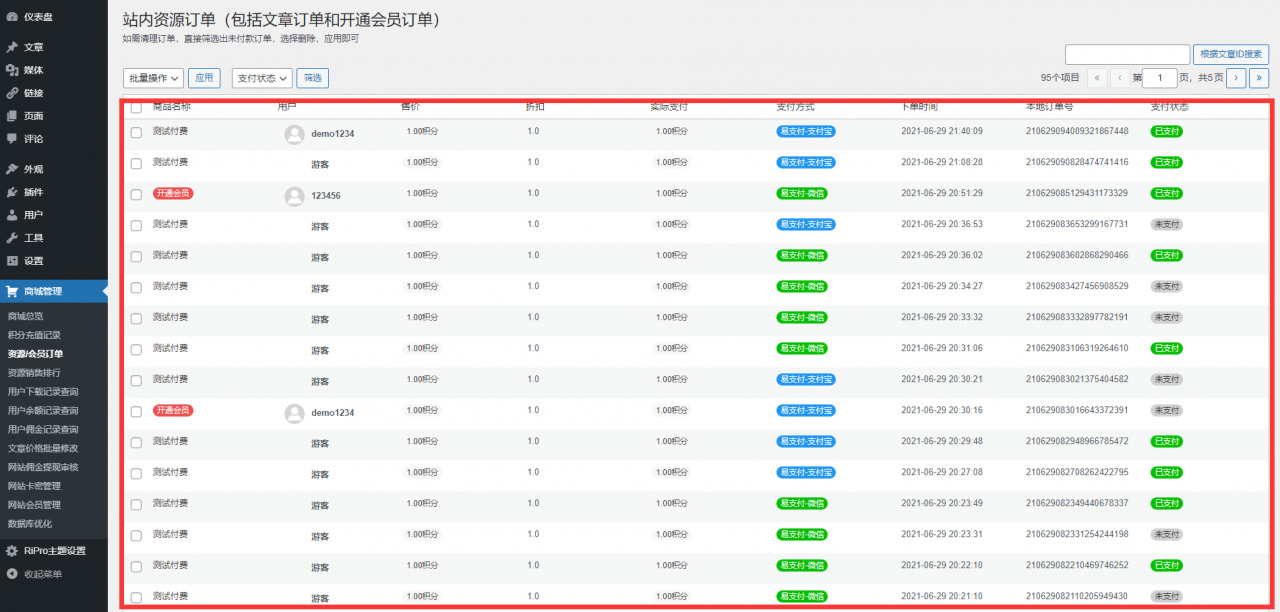The width and height of the screenshot is (1280, 612).
Task: Select the checkbox for user 123456's 开通会员 order
Action: [x=136, y=195]
